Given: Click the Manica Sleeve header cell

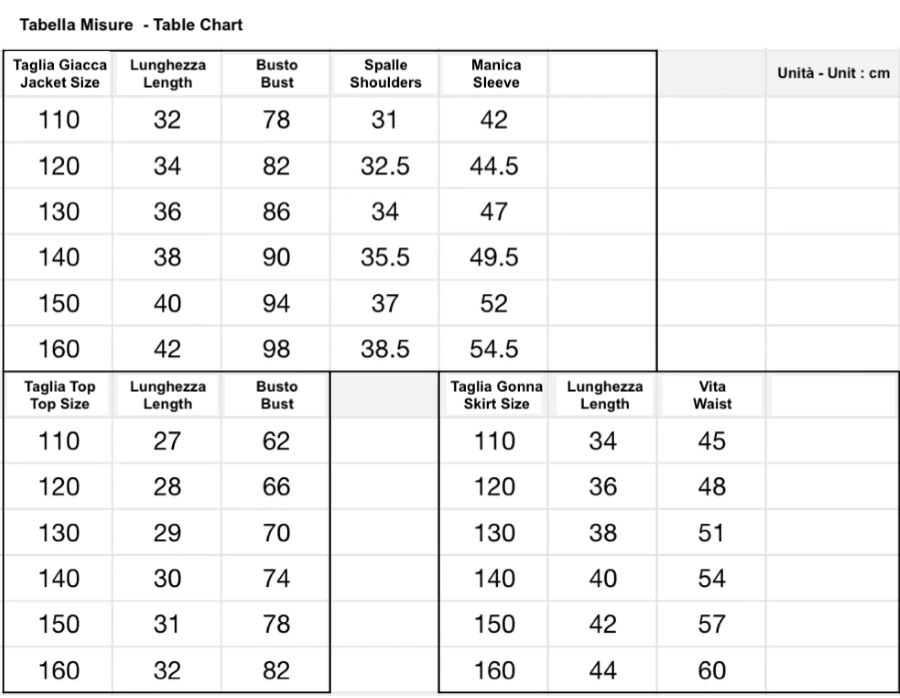Looking at the screenshot, I should point(495,73).
